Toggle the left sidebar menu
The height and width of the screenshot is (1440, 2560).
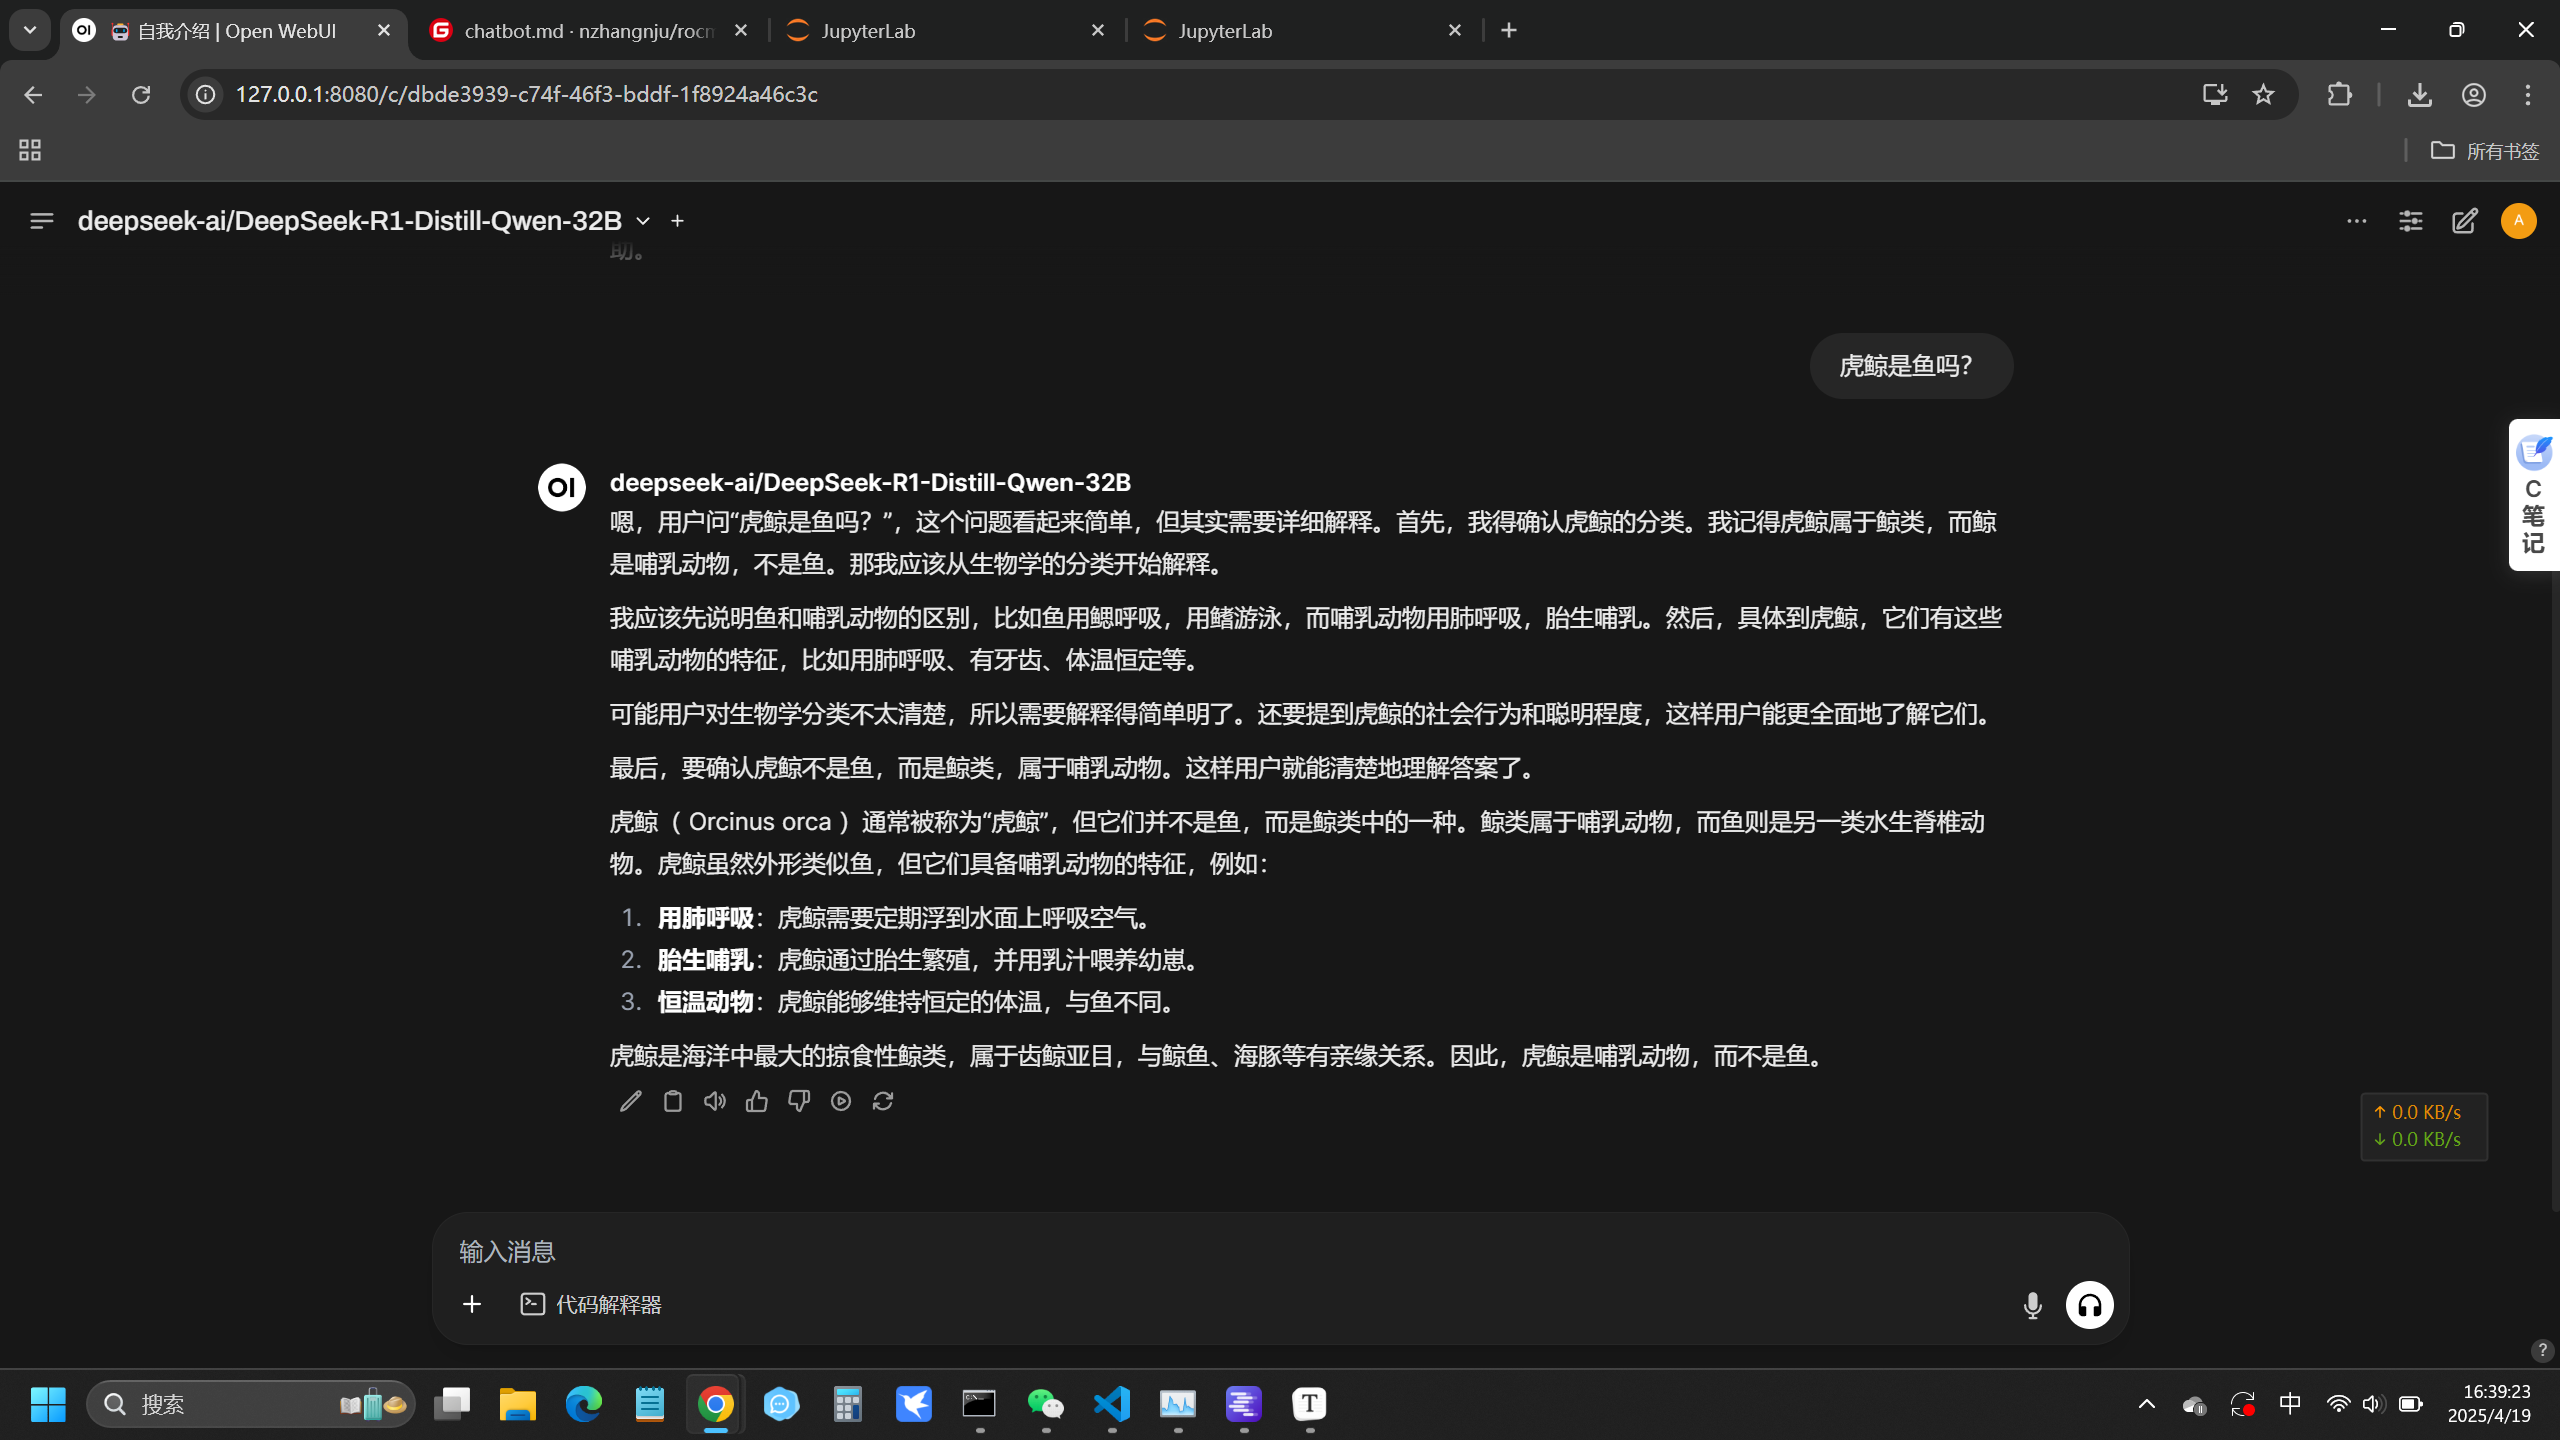(41, 221)
